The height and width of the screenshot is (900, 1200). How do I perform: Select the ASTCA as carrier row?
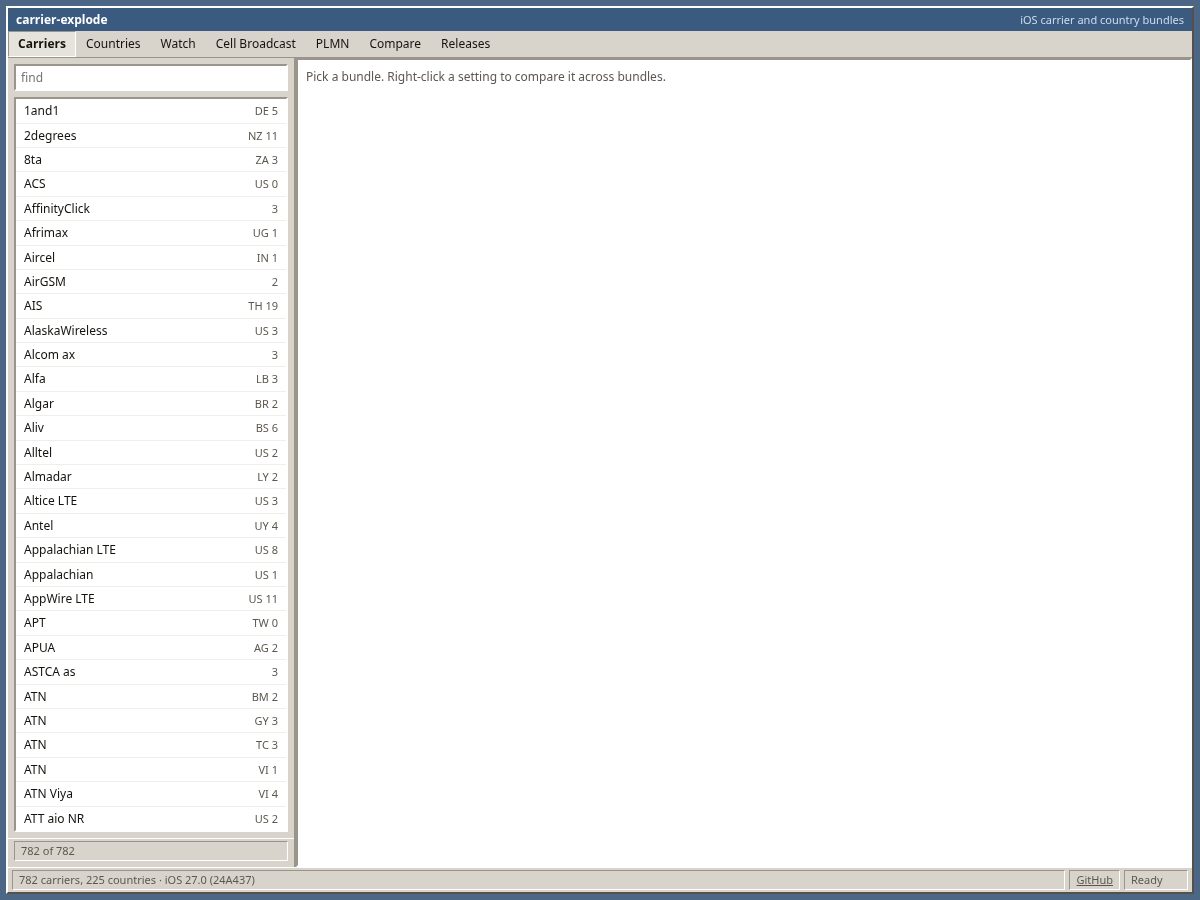tap(151, 672)
